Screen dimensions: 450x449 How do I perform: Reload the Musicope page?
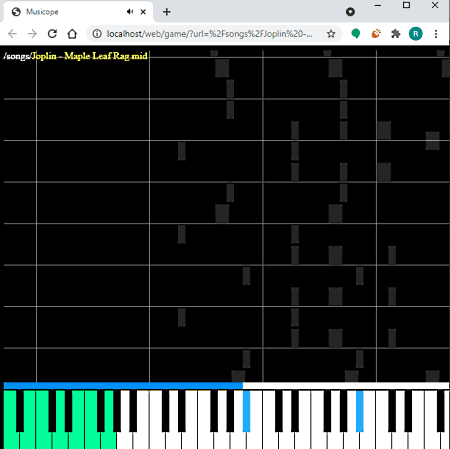[52, 34]
